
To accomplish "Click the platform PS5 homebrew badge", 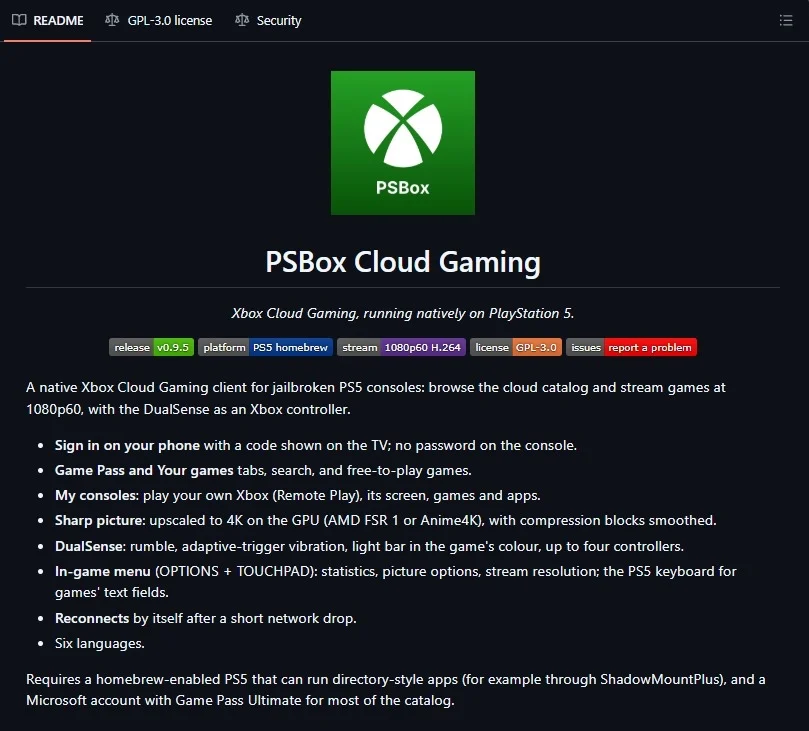I will (x=265, y=347).
